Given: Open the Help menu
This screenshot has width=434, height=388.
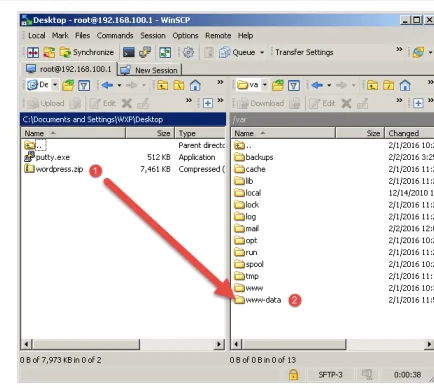Looking at the screenshot, I should coord(245,35).
